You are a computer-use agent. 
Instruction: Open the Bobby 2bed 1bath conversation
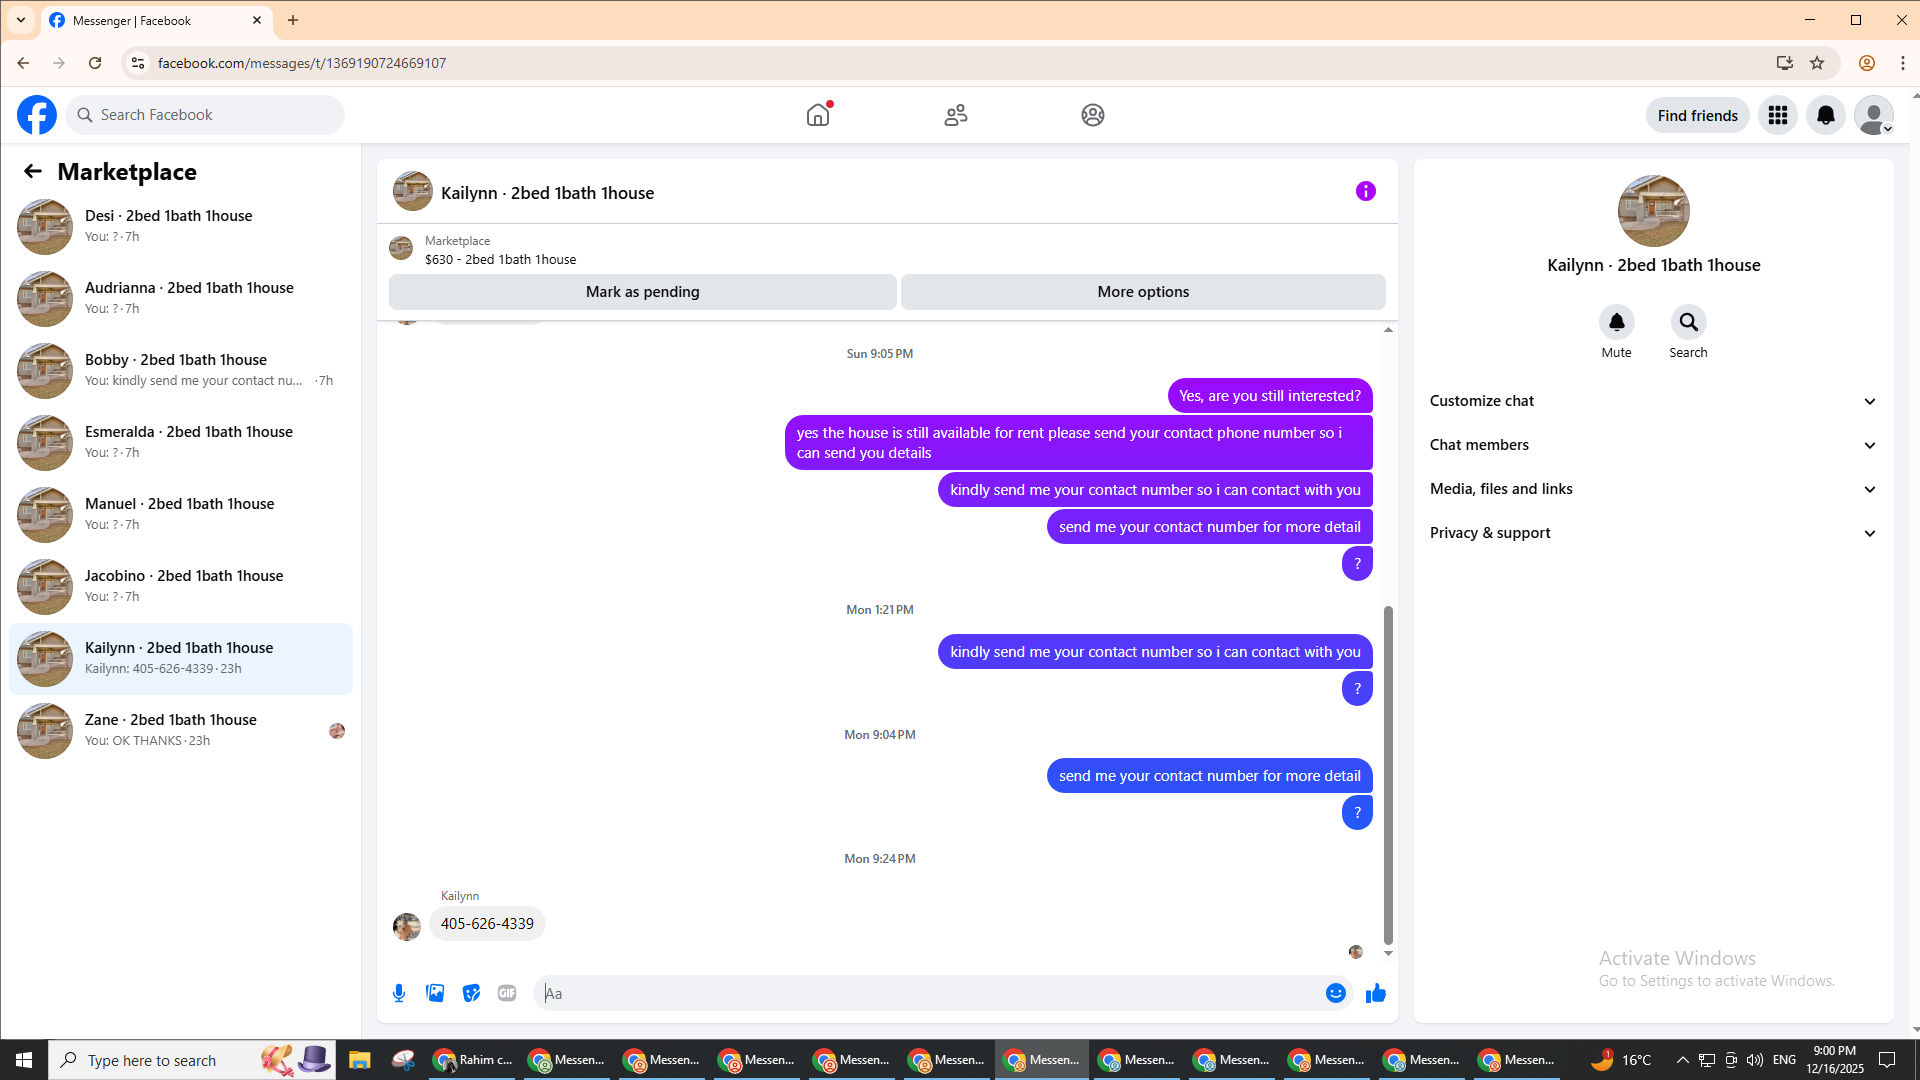point(181,370)
